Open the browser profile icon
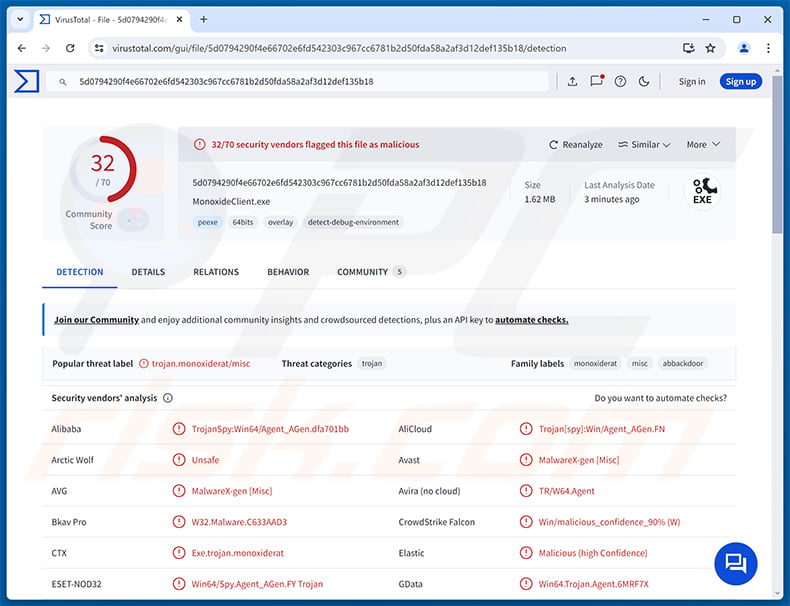 pos(744,48)
